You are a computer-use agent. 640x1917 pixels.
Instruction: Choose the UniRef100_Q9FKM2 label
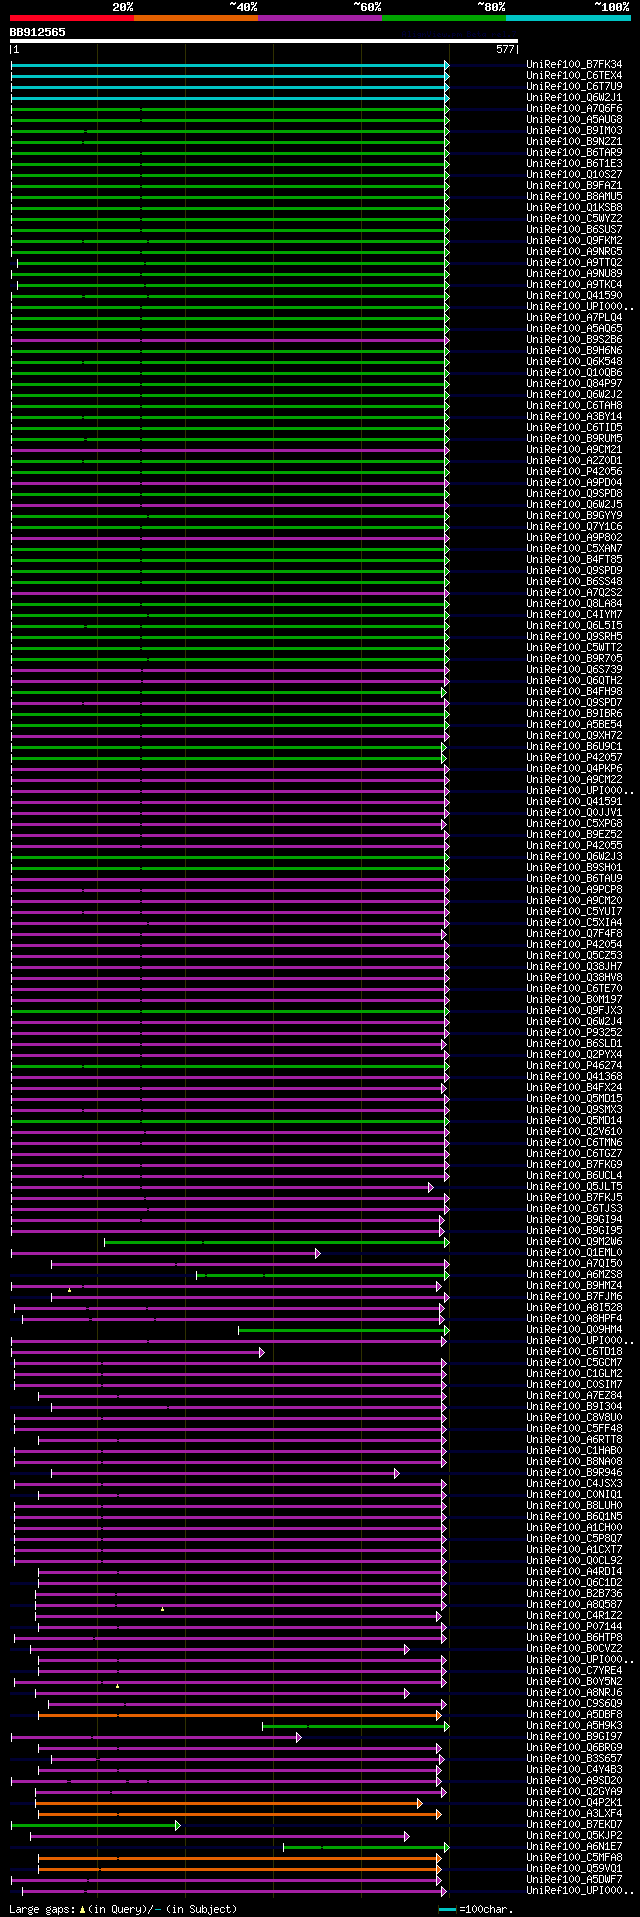click(574, 240)
